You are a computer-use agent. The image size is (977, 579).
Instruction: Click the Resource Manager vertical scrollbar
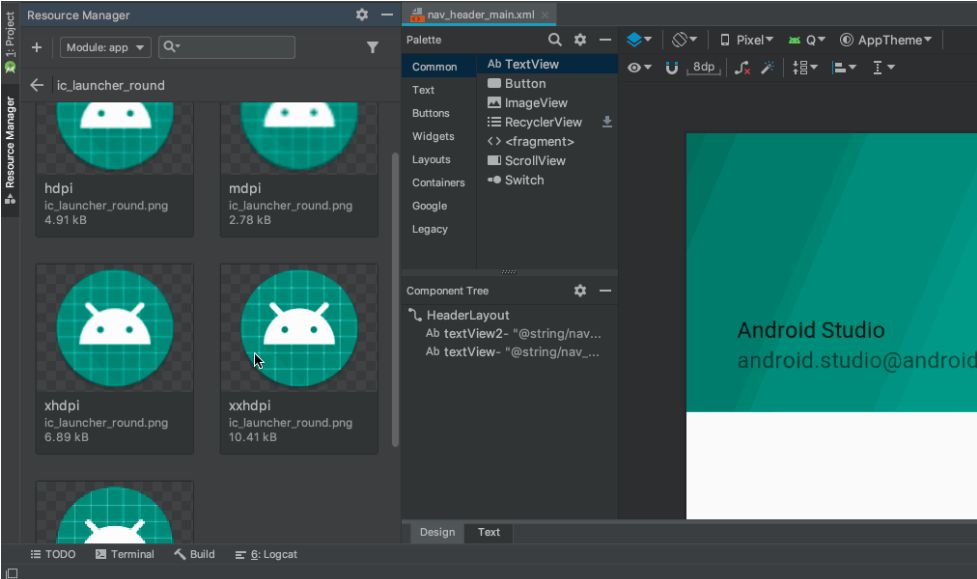(x=395, y=299)
